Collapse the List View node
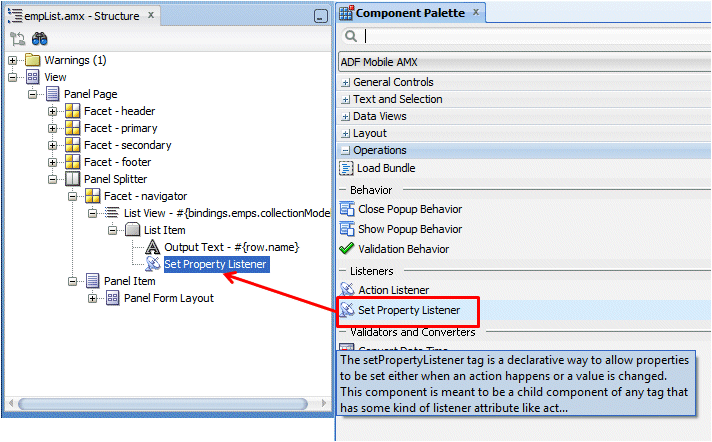 click(93, 213)
